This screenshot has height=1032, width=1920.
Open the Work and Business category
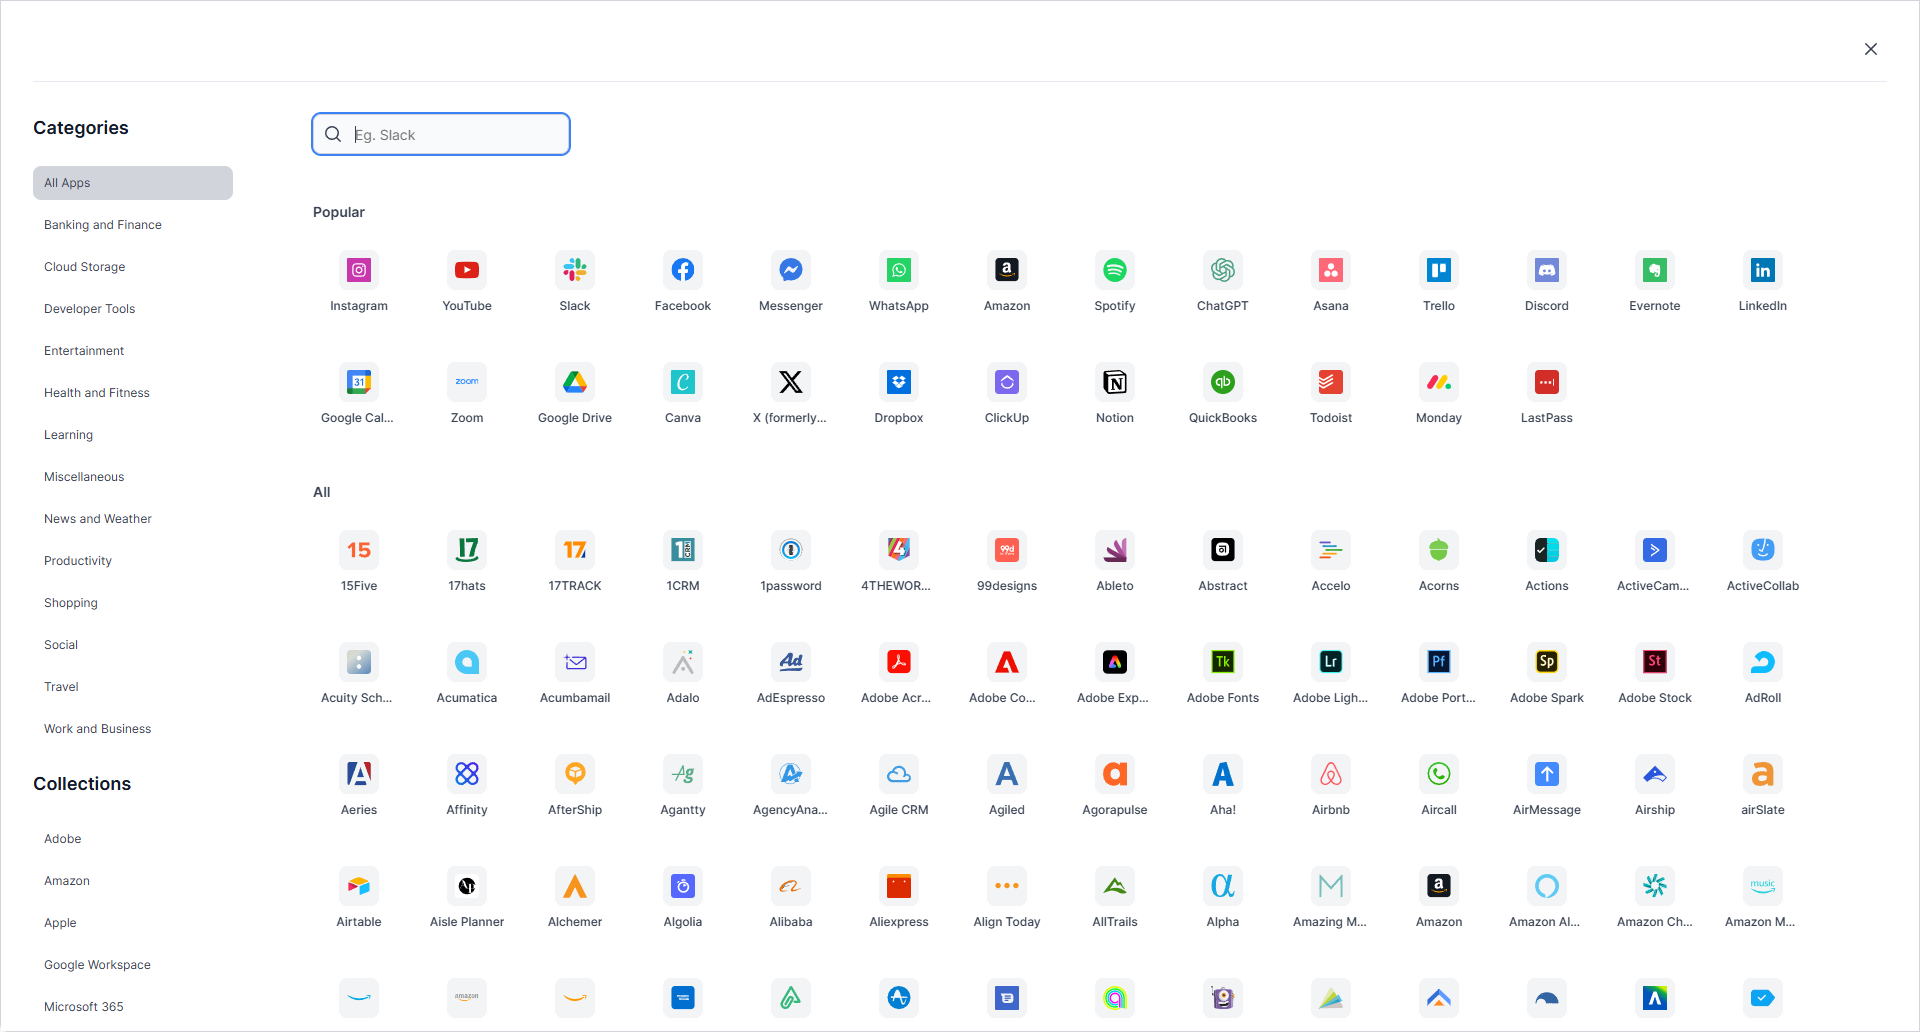coord(133,729)
